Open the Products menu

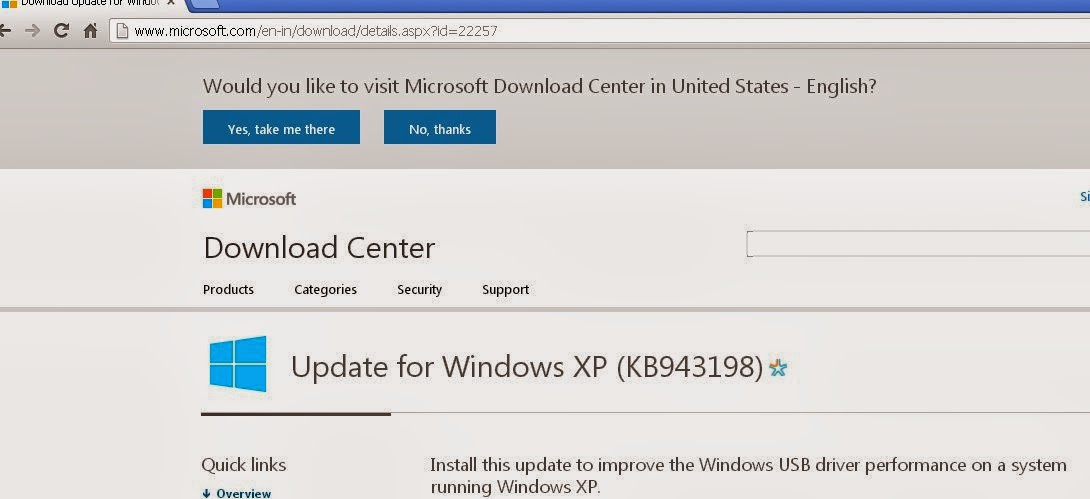coord(228,290)
